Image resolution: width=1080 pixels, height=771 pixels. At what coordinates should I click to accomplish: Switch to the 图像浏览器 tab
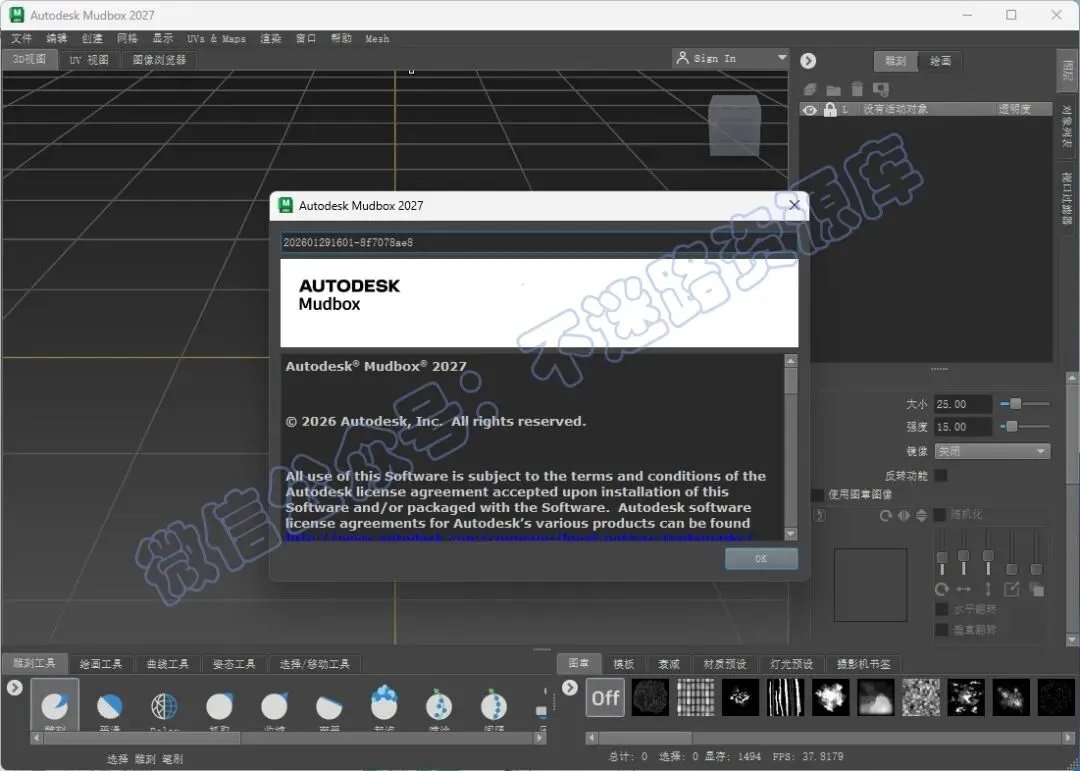[159, 60]
